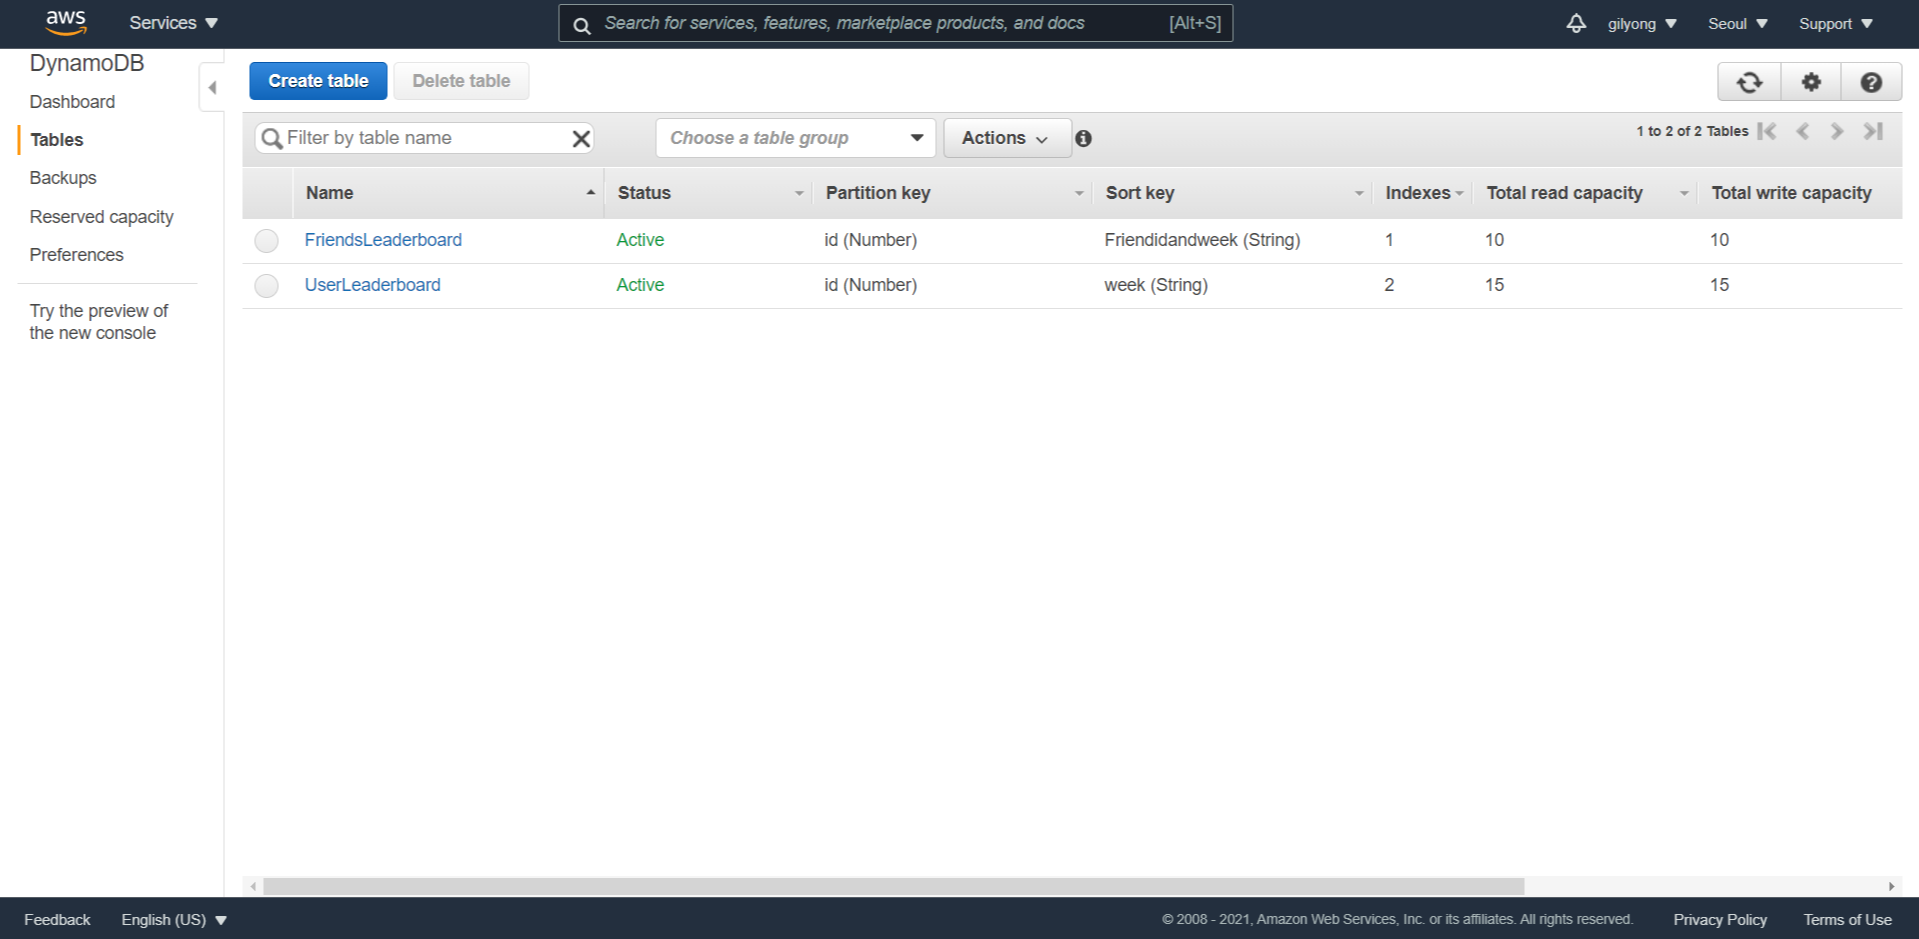Image resolution: width=1919 pixels, height=939 pixels.
Task: Click id (Number) cell in FriendsLeaderboard row
Action: [x=870, y=240]
